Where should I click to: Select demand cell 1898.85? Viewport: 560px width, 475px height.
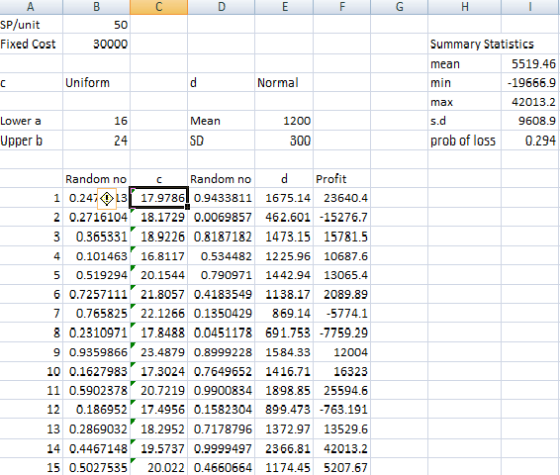[x=284, y=390]
